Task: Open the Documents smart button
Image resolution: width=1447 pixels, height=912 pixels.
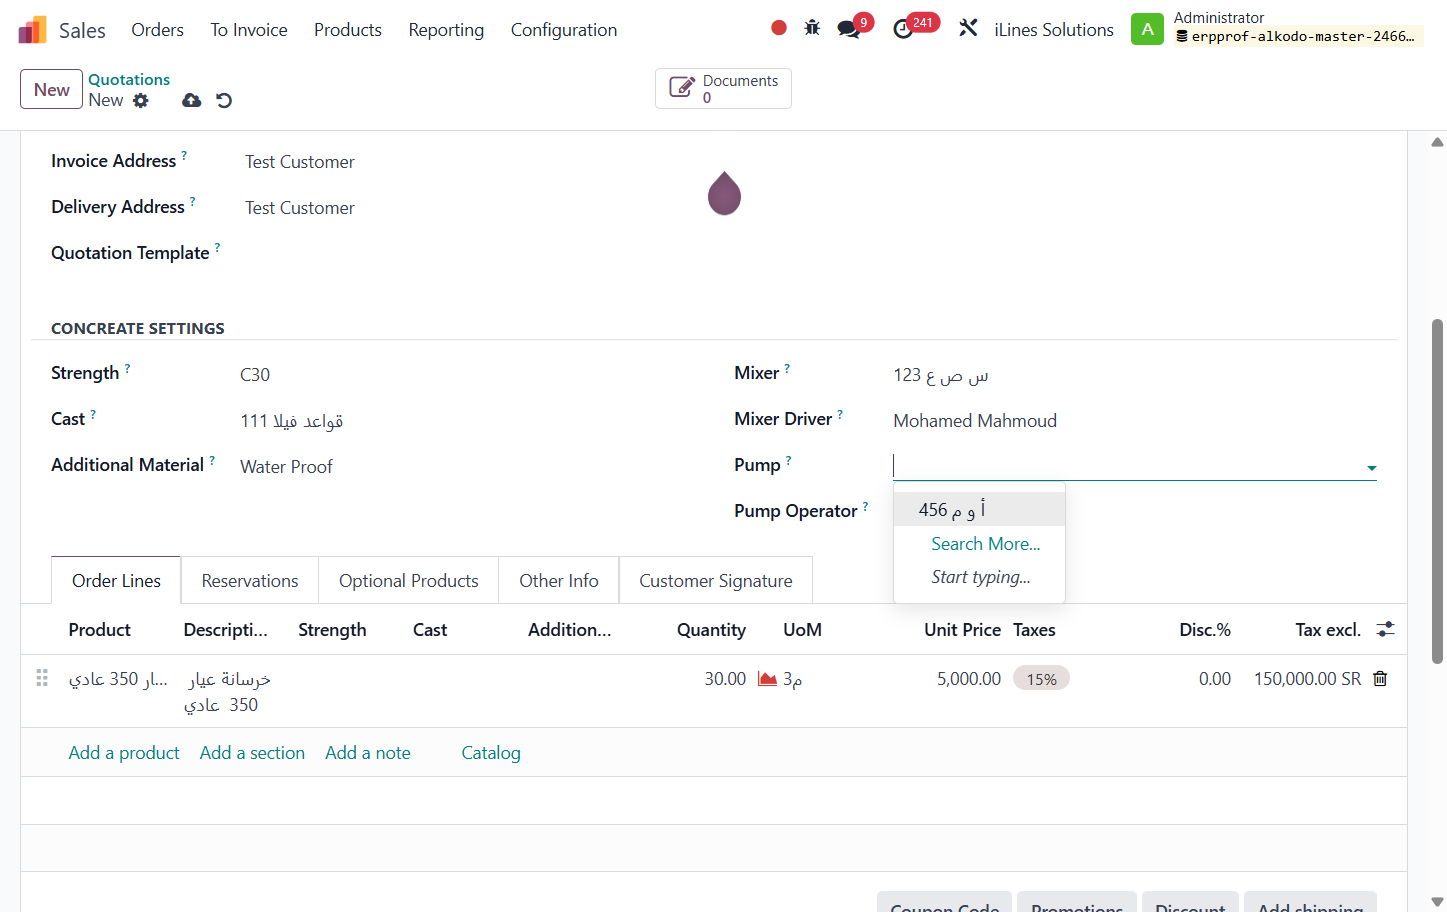Action: (723, 88)
